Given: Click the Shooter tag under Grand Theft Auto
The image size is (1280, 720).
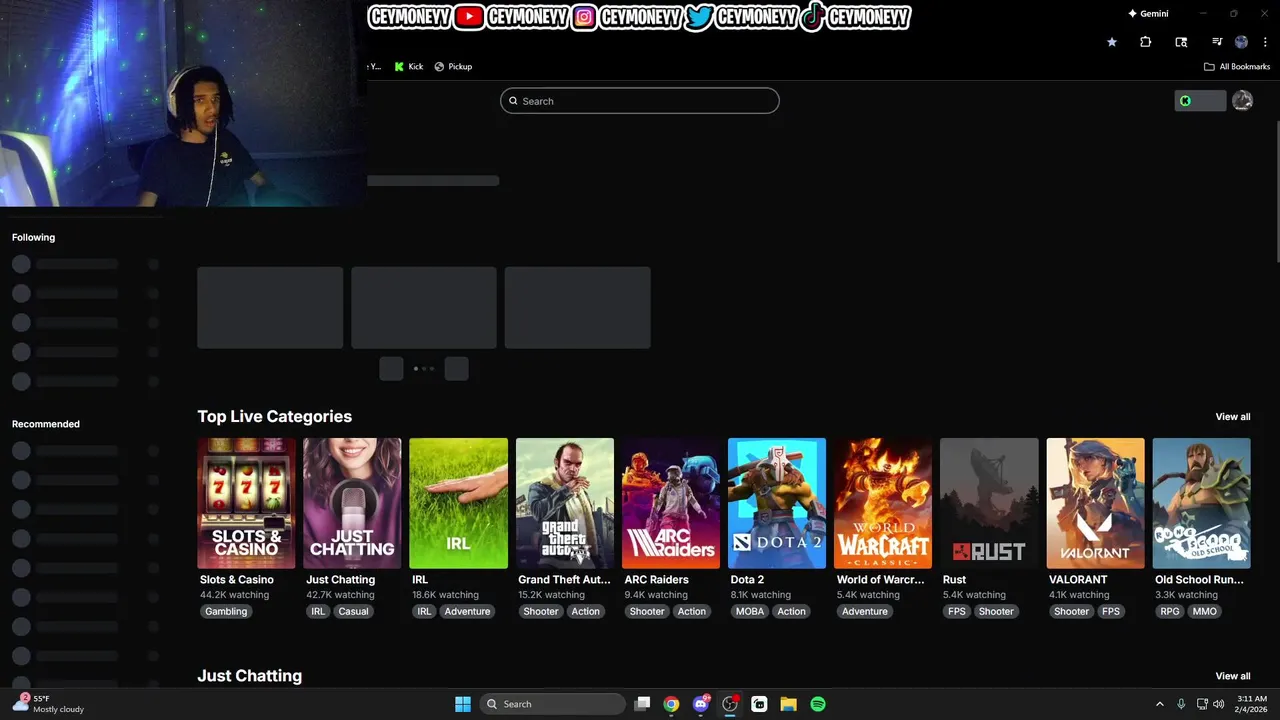Looking at the screenshot, I should click(541, 611).
